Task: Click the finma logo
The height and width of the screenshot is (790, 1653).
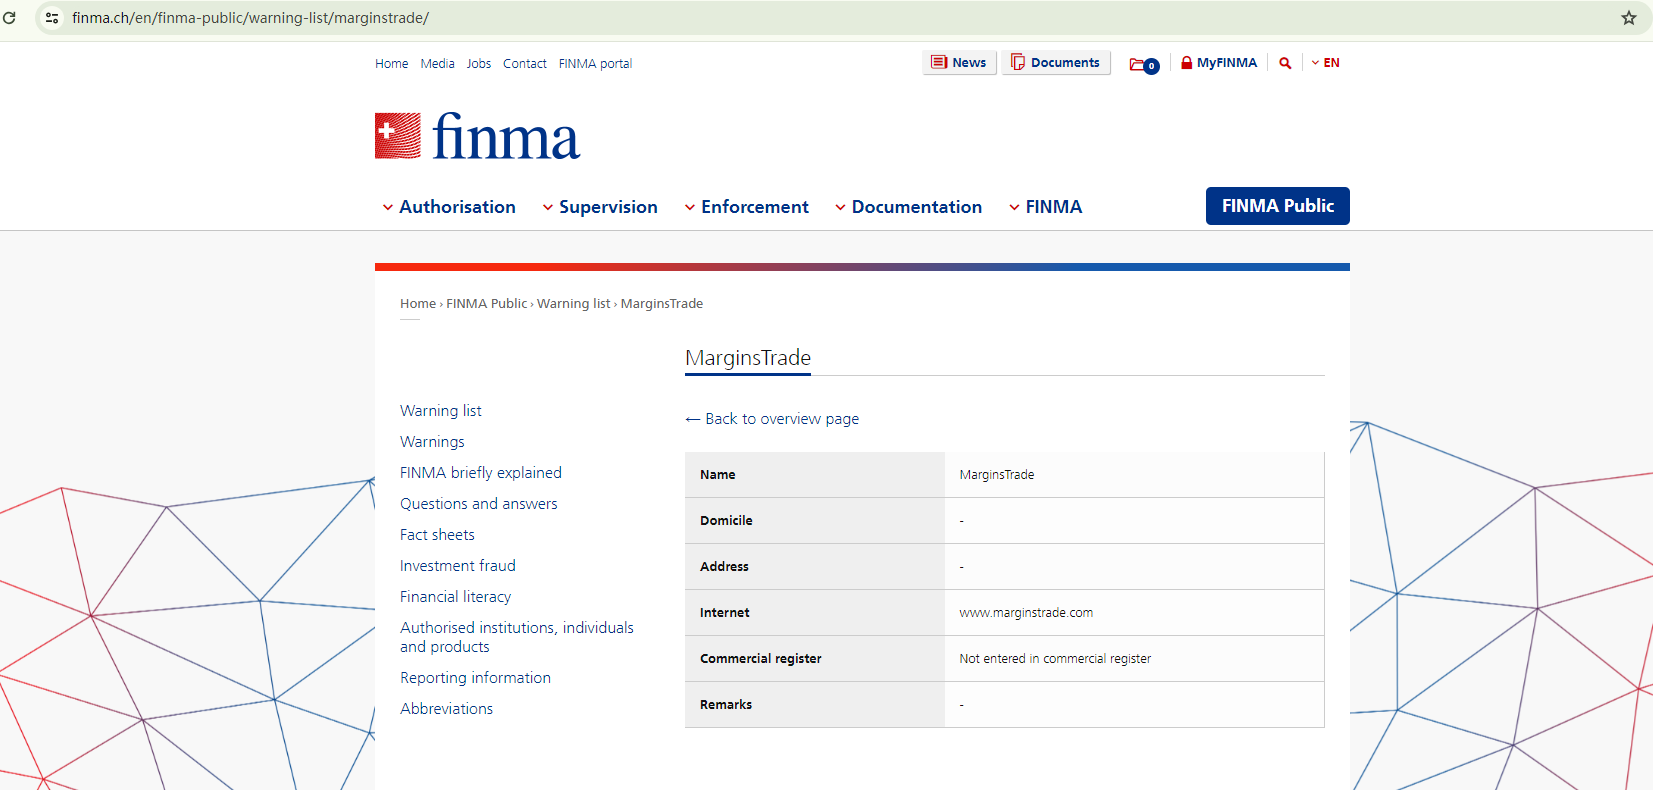Action: click(x=477, y=137)
